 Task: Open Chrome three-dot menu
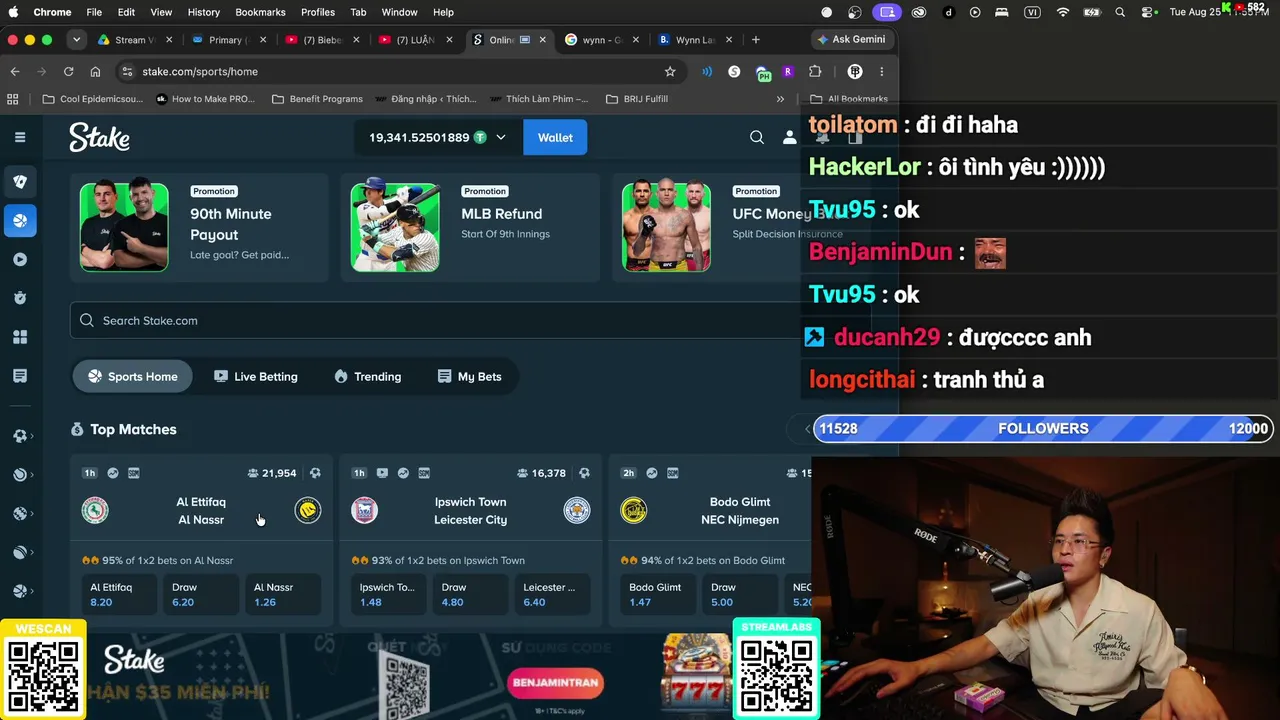point(881,71)
